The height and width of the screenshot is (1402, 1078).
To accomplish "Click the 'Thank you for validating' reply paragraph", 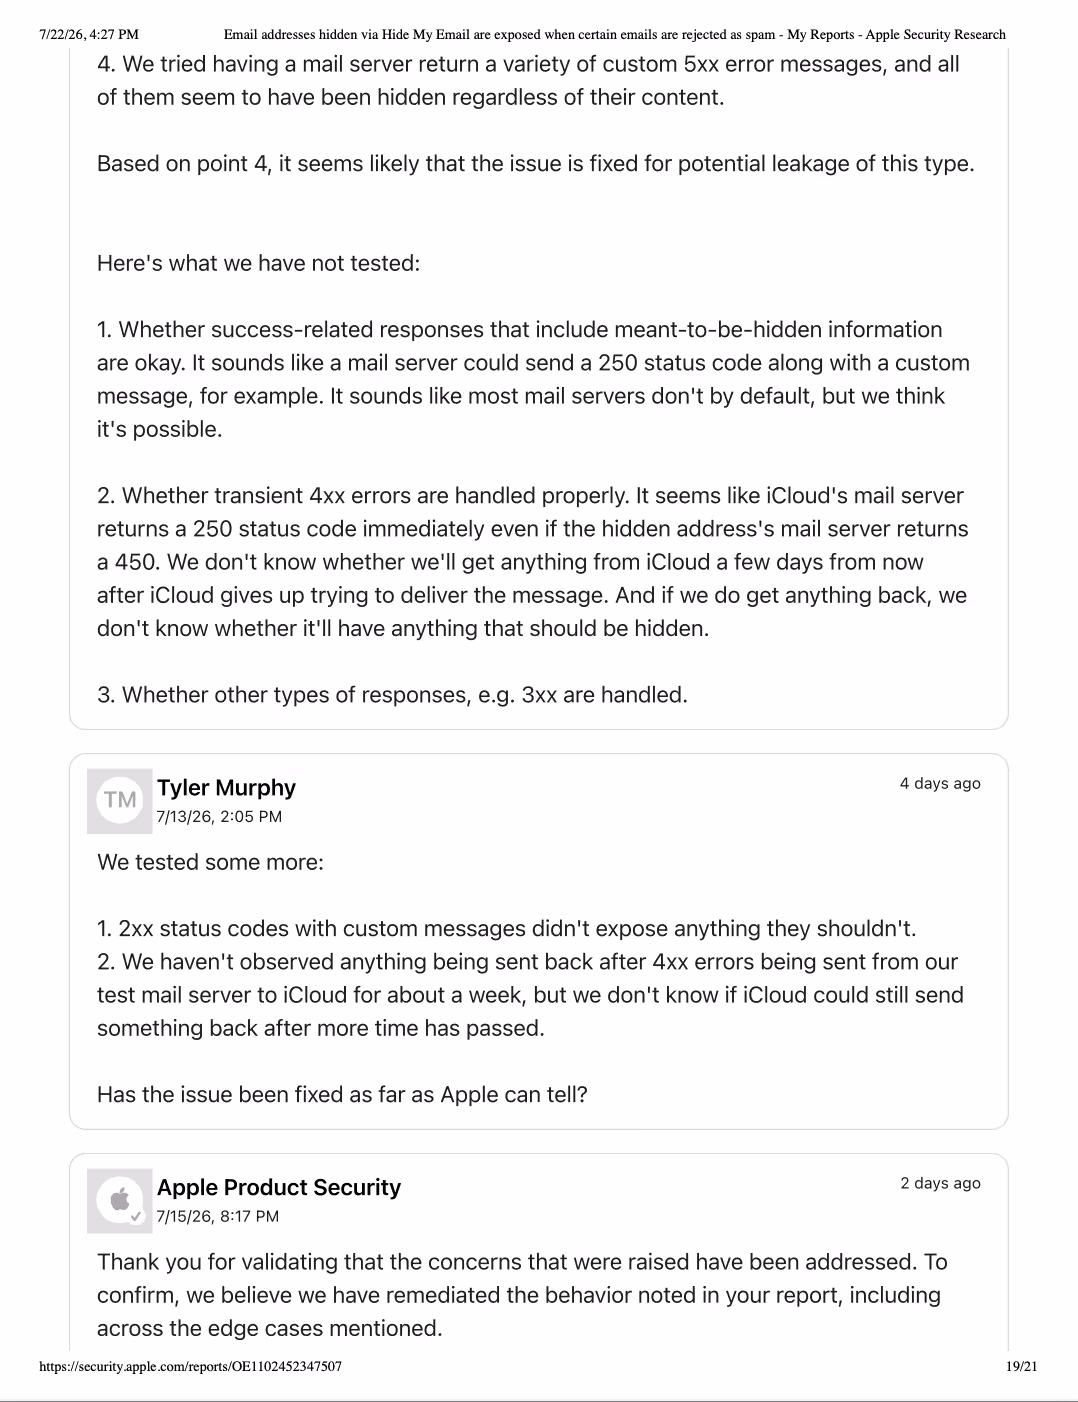I will 522,1295.
